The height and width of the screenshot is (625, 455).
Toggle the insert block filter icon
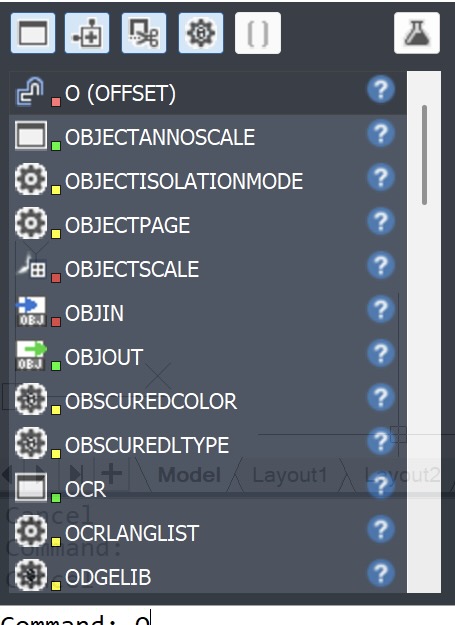pyautogui.click(x=87, y=33)
